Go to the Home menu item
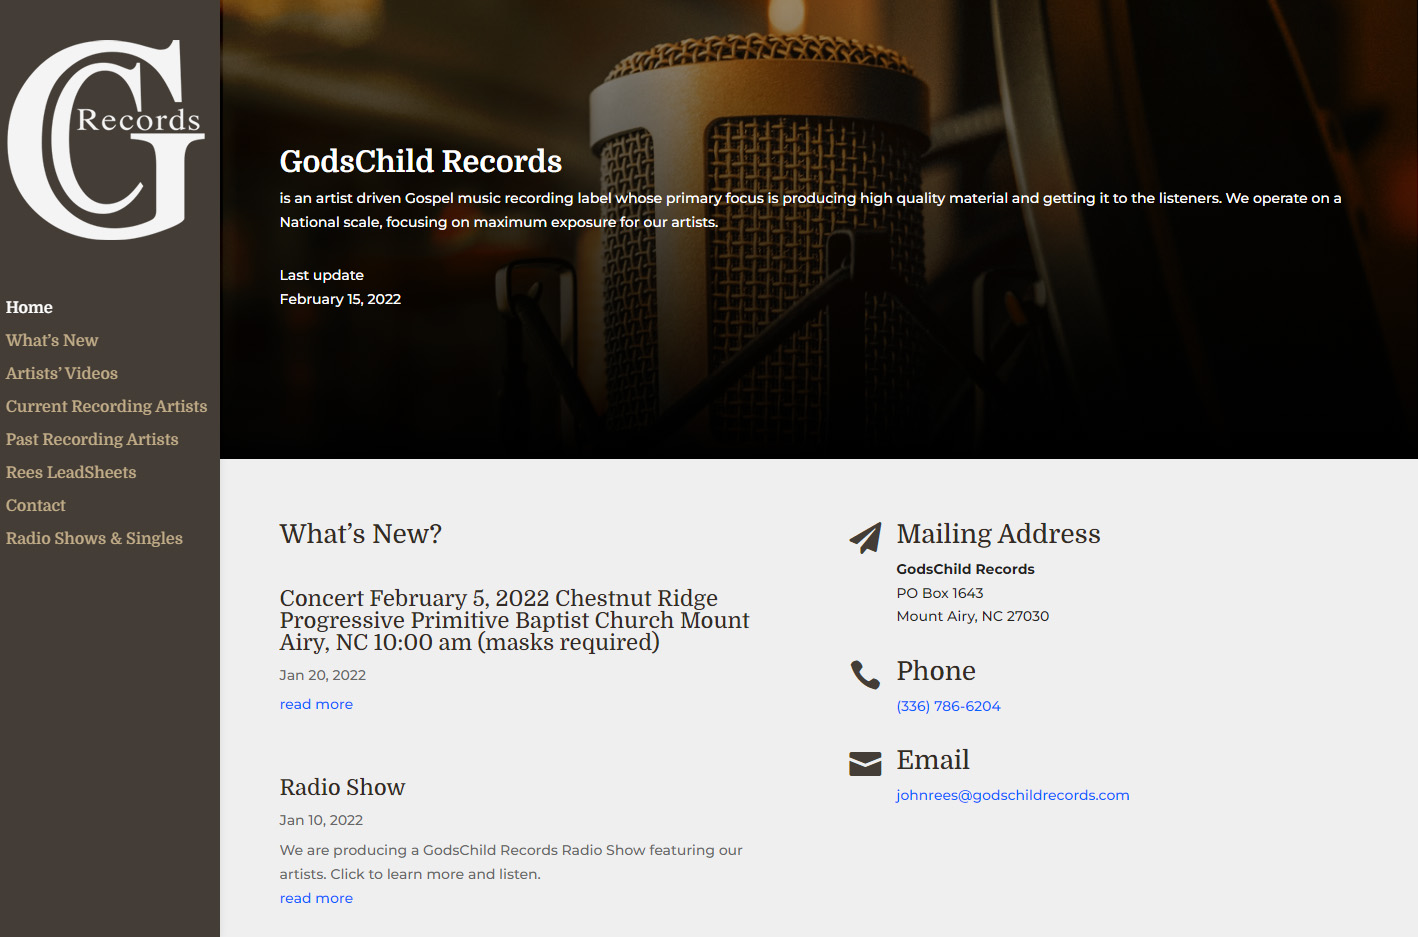This screenshot has height=937, width=1418. coord(29,307)
